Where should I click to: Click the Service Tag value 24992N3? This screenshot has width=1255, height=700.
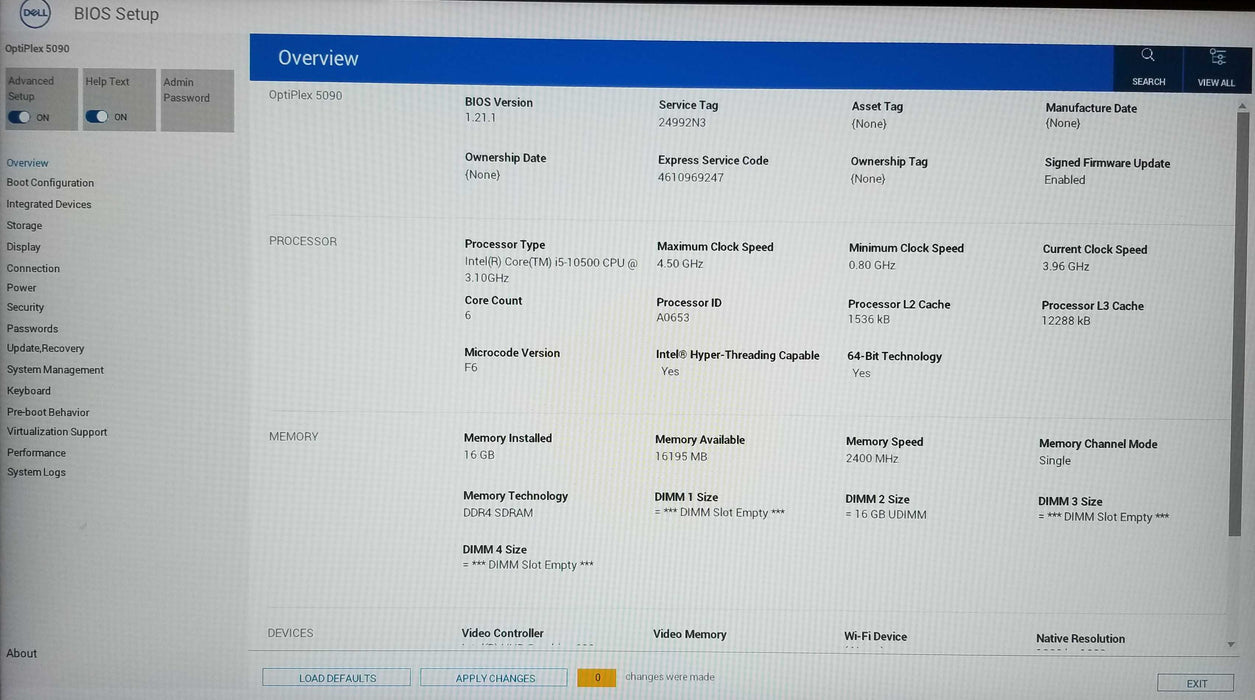[x=682, y=122]
